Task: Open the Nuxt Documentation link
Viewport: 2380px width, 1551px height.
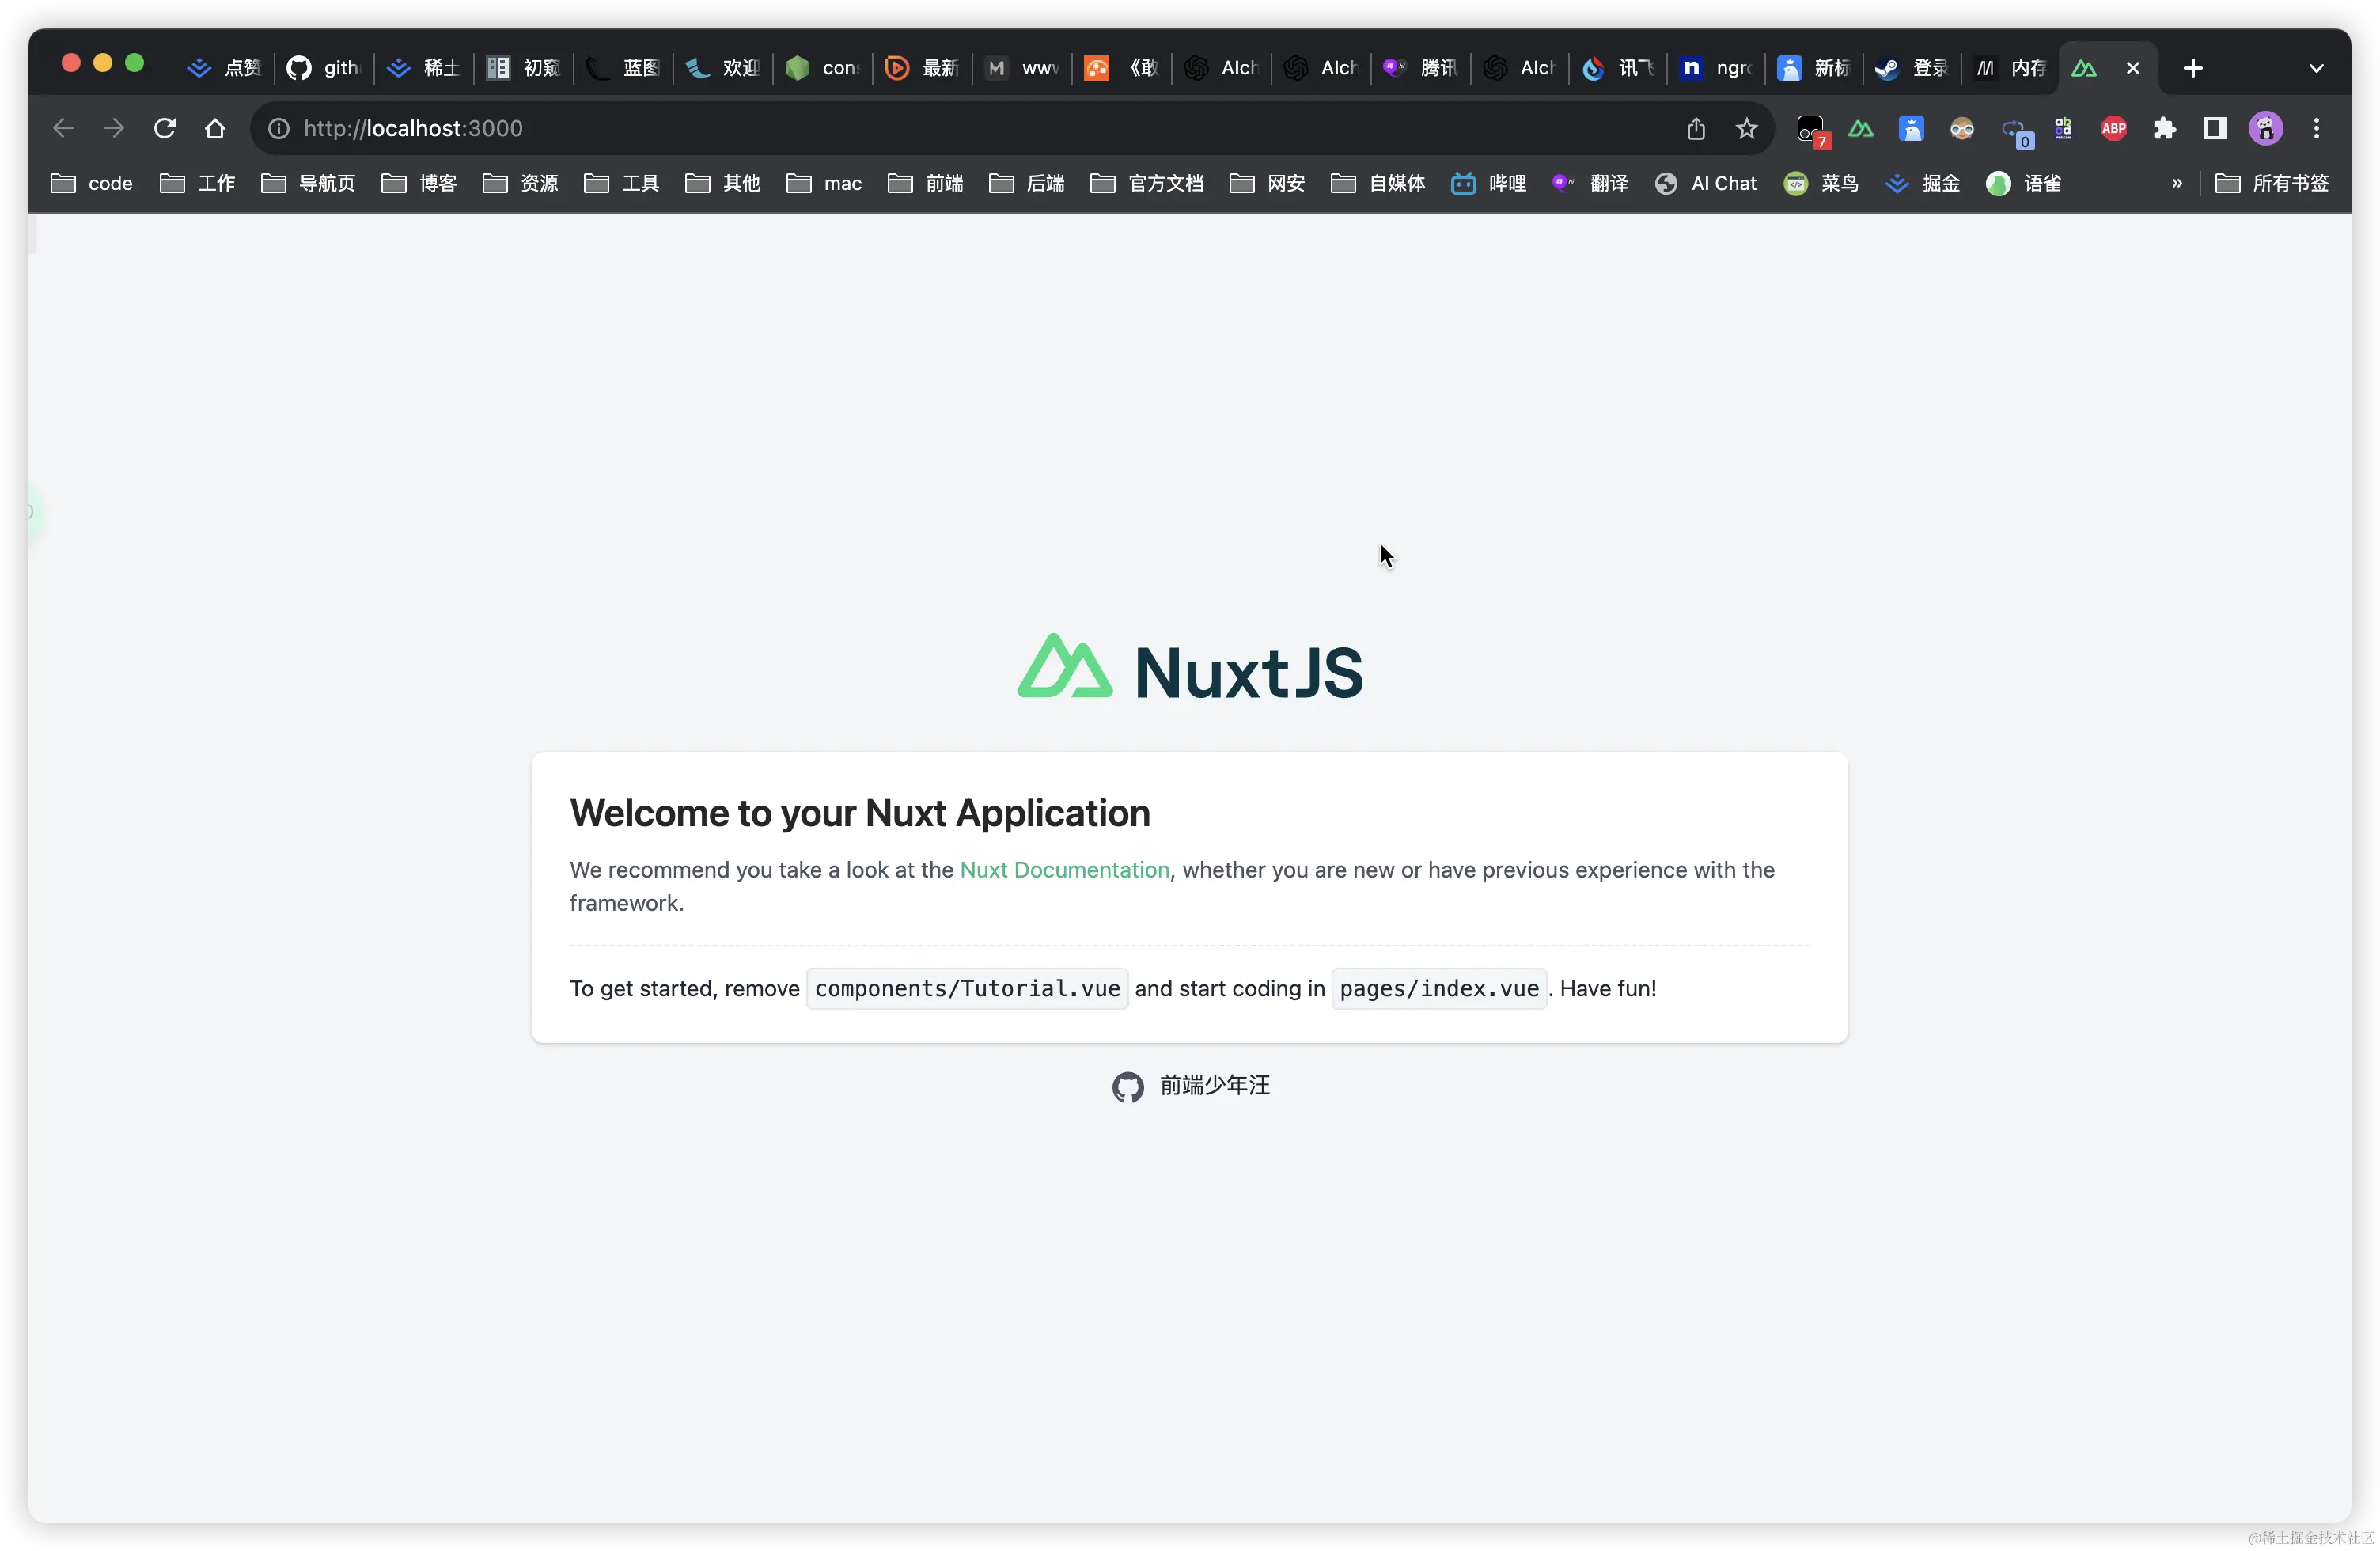Action: (x=1064, y=870)
